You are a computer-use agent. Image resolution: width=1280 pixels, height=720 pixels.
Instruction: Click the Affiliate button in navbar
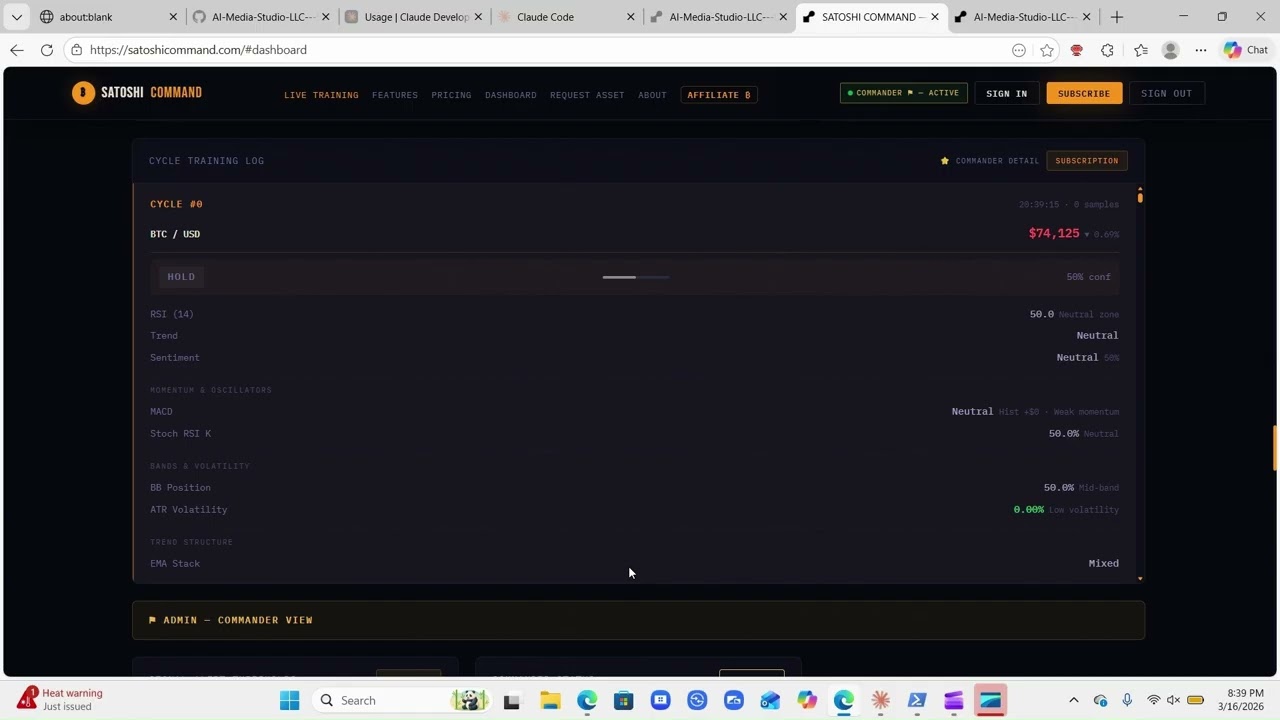point(719,95)
